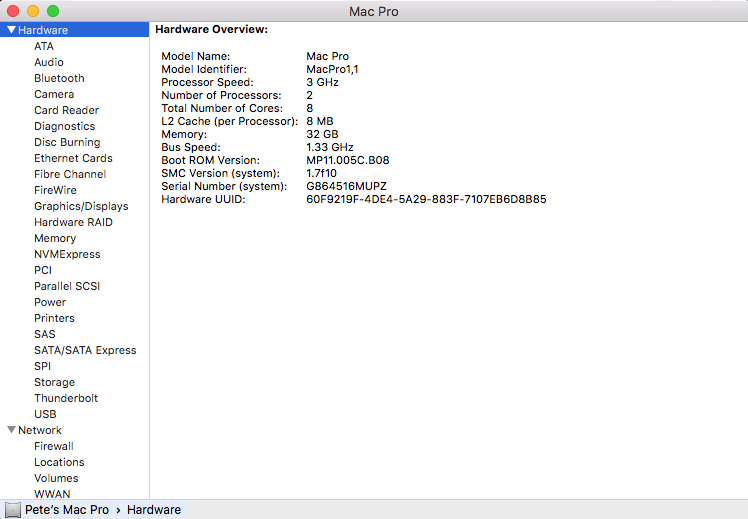The width and height of the screenshot is (748, 519).
Task: Open the USB section
Action: pyautogui.click(x=45, y=414)
